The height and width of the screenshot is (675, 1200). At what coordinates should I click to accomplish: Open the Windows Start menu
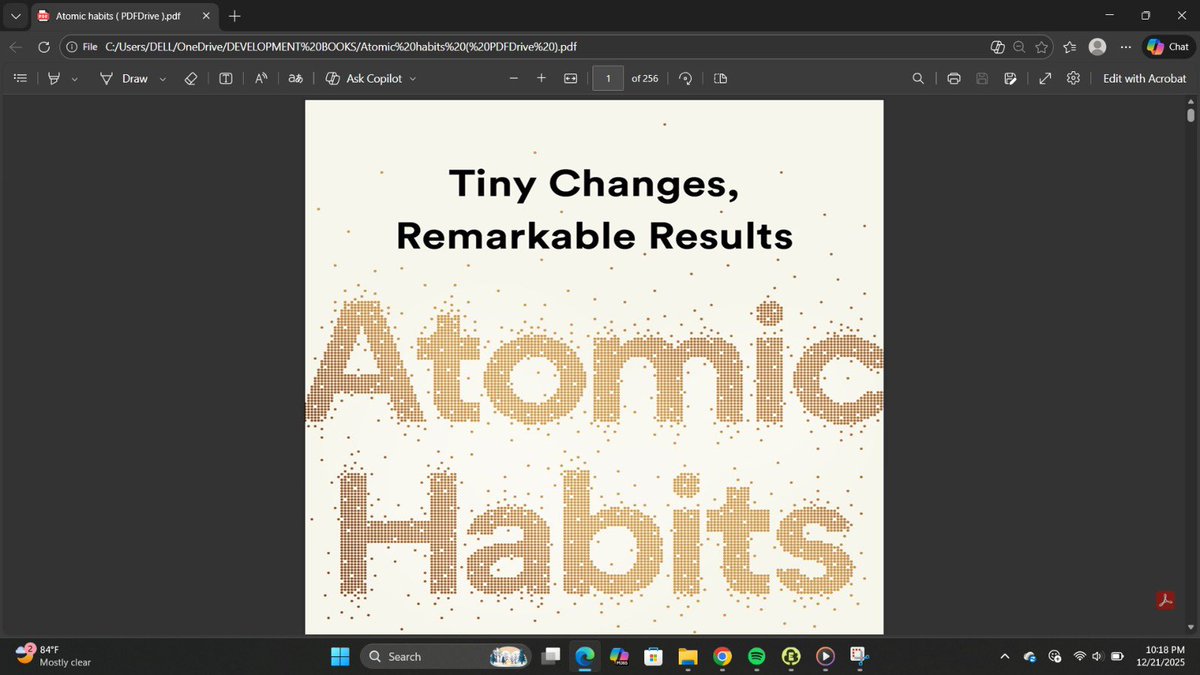340,656
